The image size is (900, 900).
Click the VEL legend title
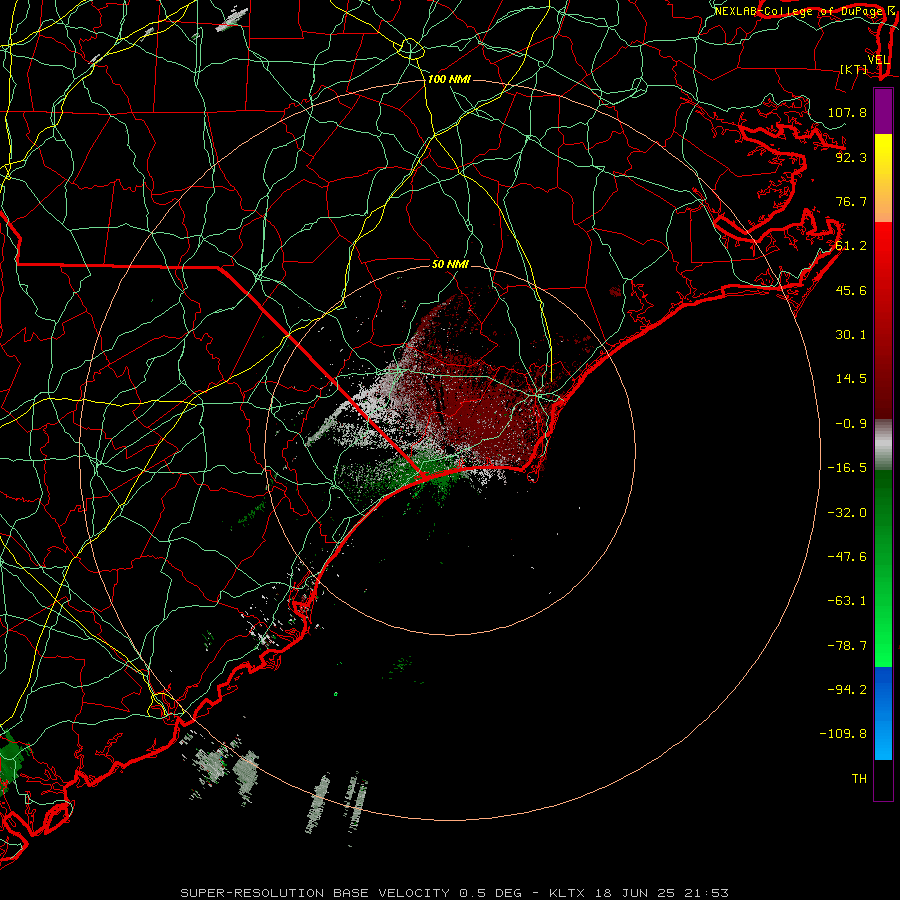tap(878, 60)
